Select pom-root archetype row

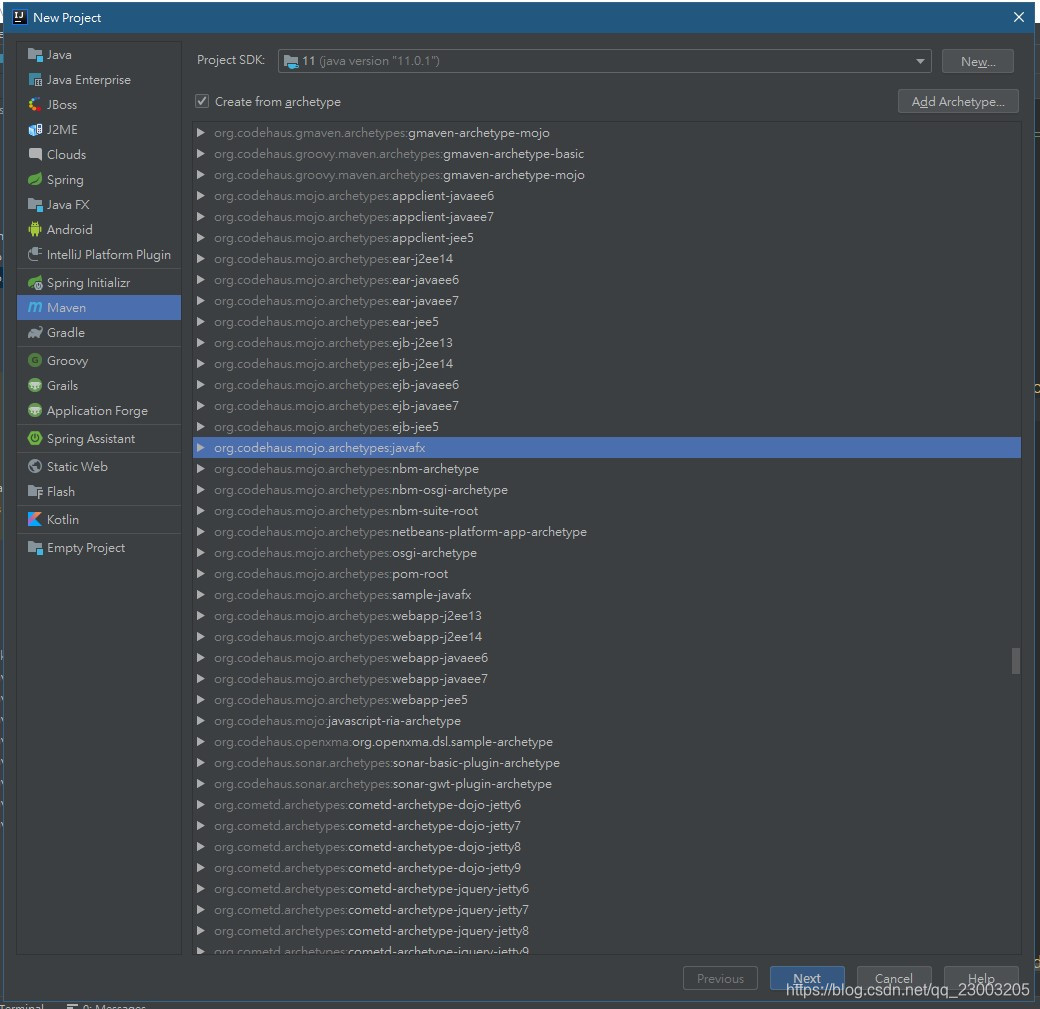pos(606,574)
